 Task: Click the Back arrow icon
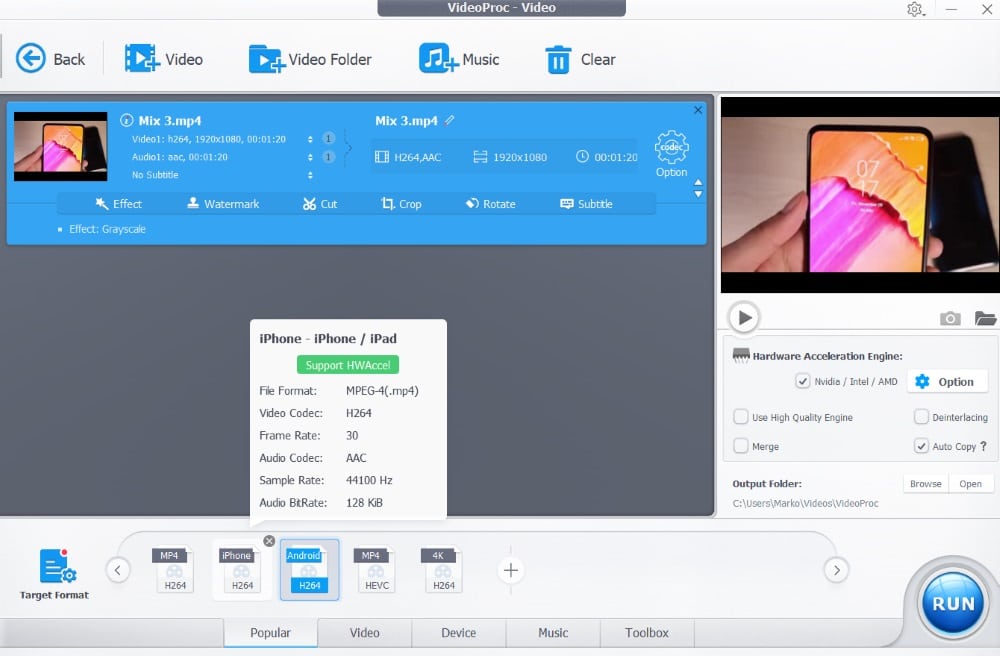point(31,59)
